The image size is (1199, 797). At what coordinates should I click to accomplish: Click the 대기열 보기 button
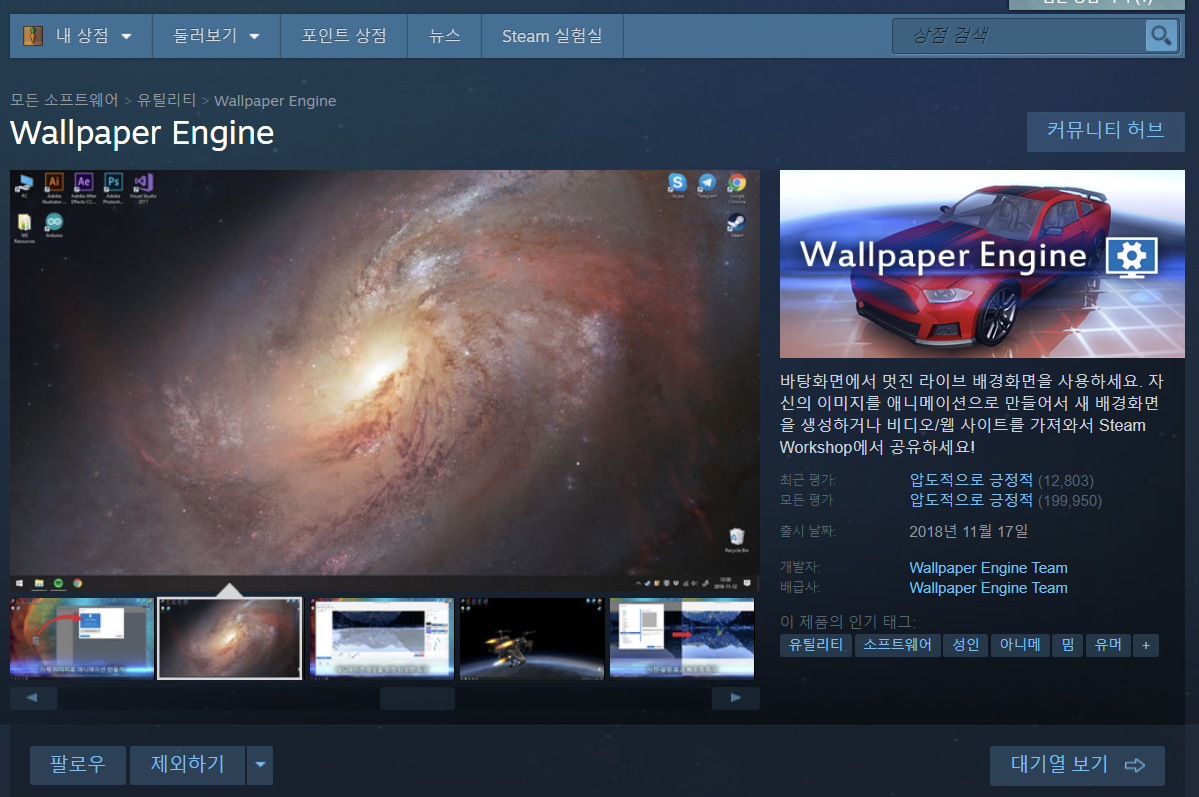click(1077, 765)
